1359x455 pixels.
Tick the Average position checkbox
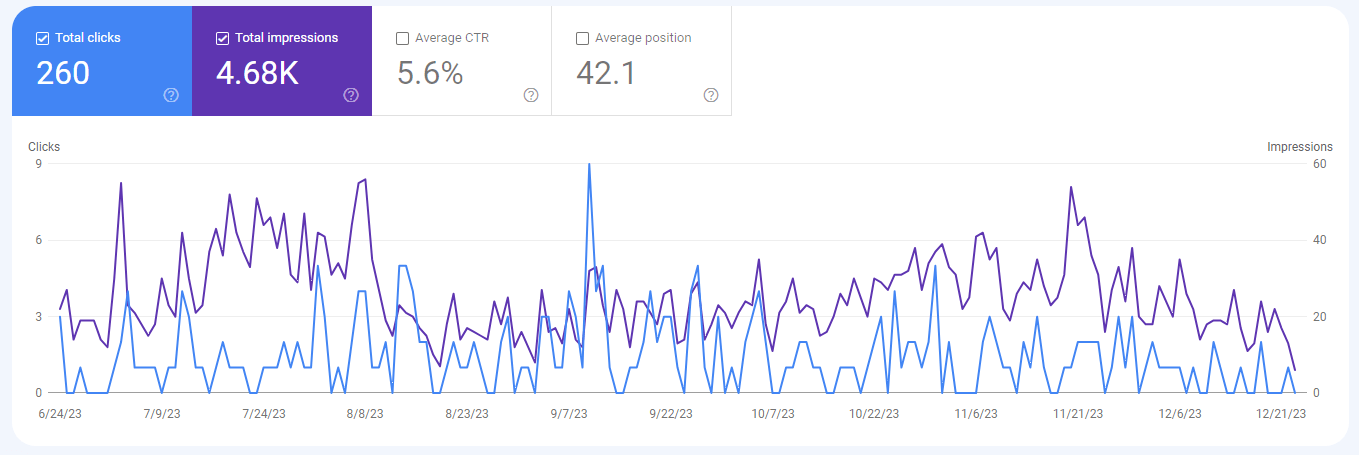click(x=582, y=38)
